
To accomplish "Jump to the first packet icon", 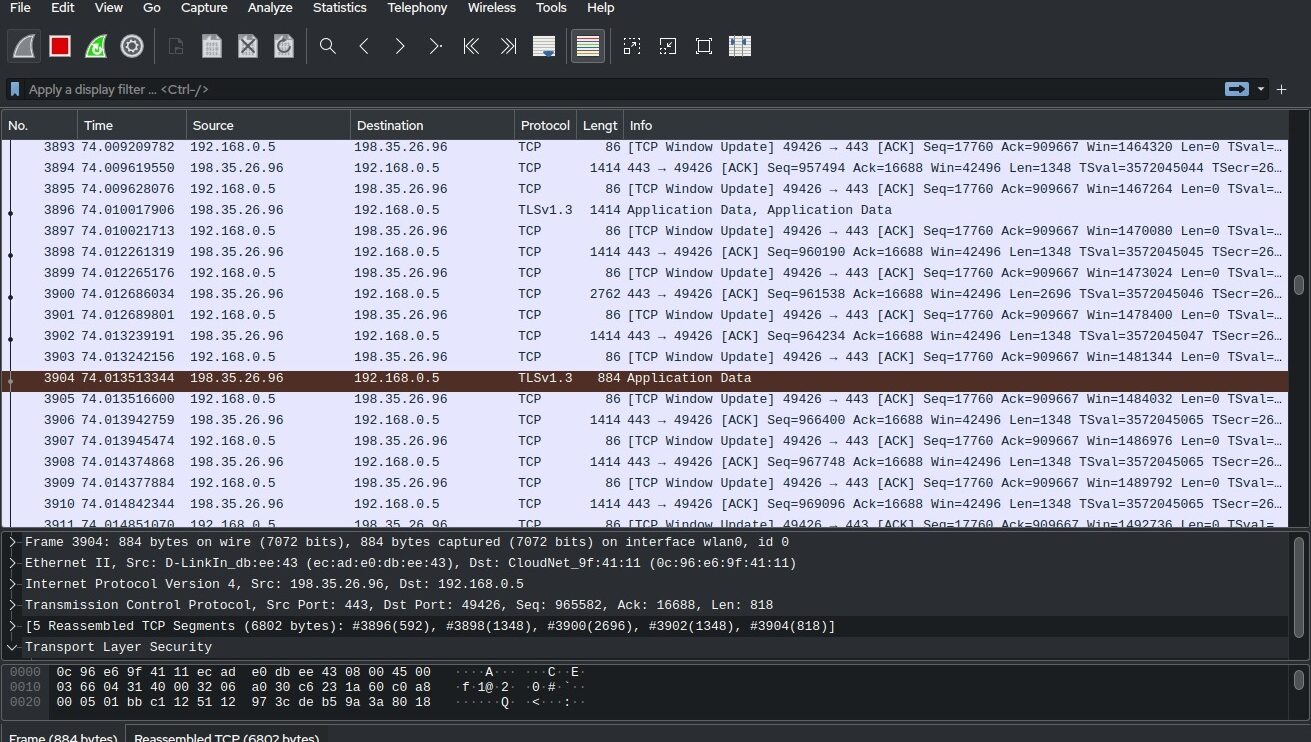I will [472, 46].
